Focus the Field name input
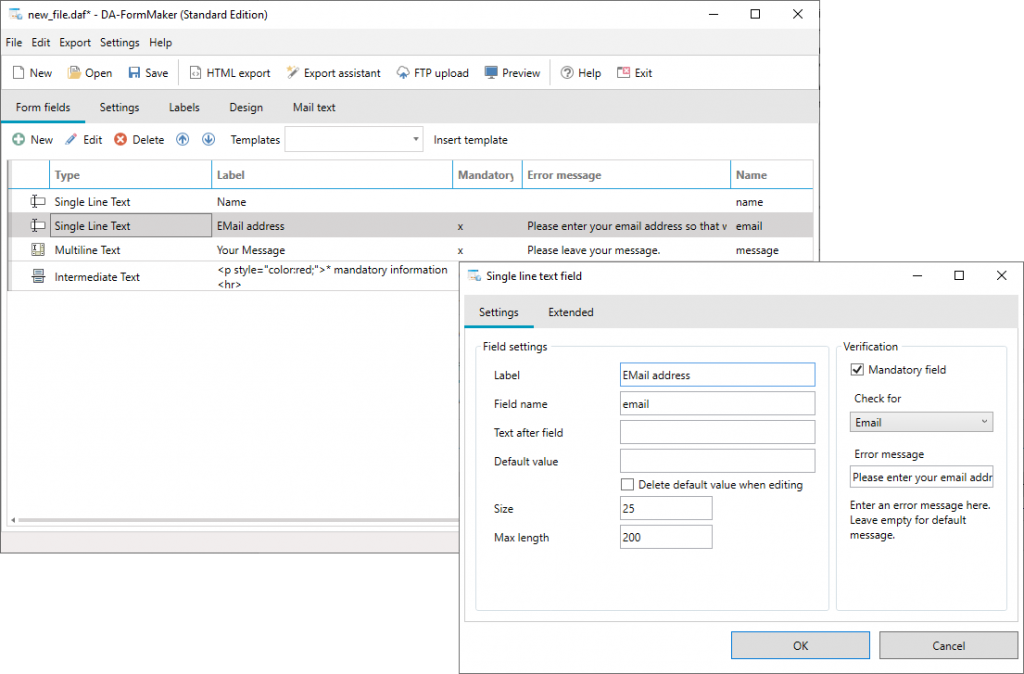The width and height of the screenshot is (1024, 674). click(x=718, y=404)
